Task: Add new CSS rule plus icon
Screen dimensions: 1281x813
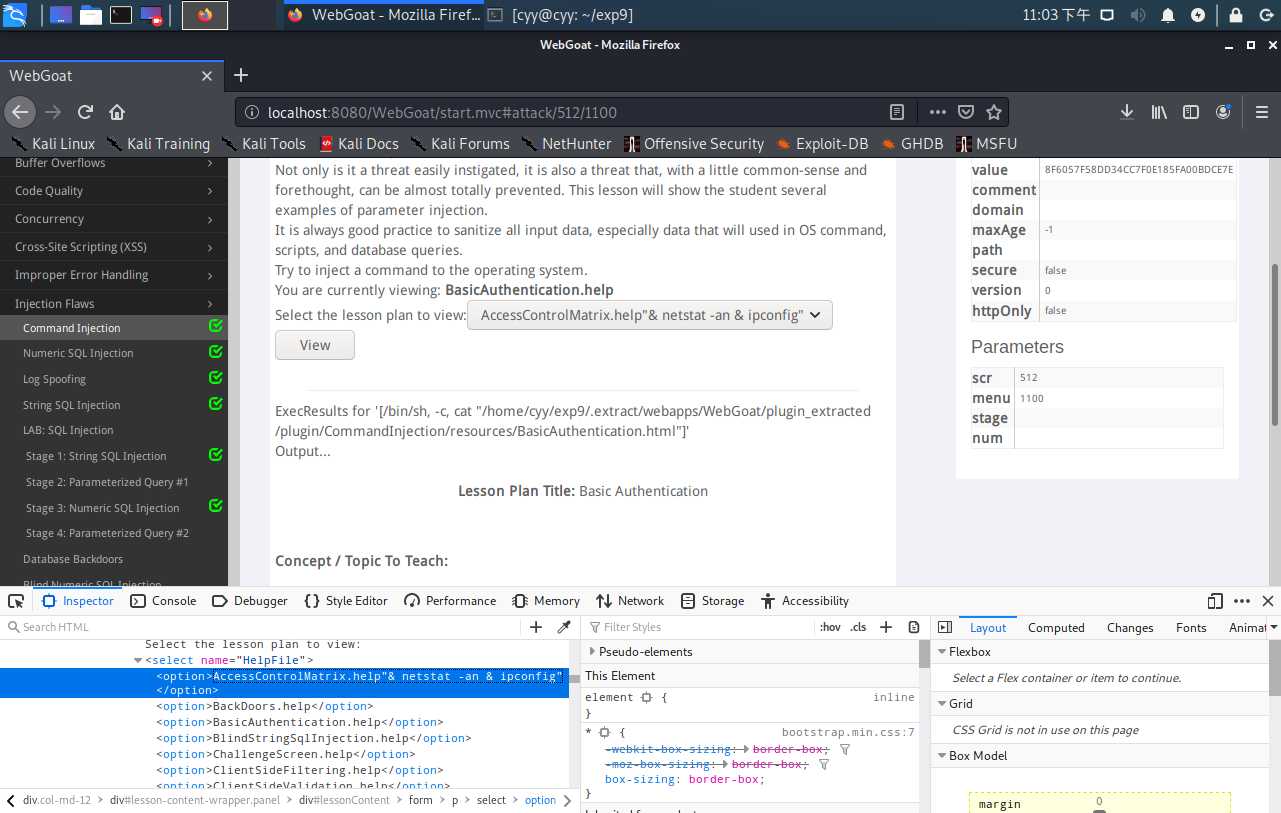Action: (886, 627)
